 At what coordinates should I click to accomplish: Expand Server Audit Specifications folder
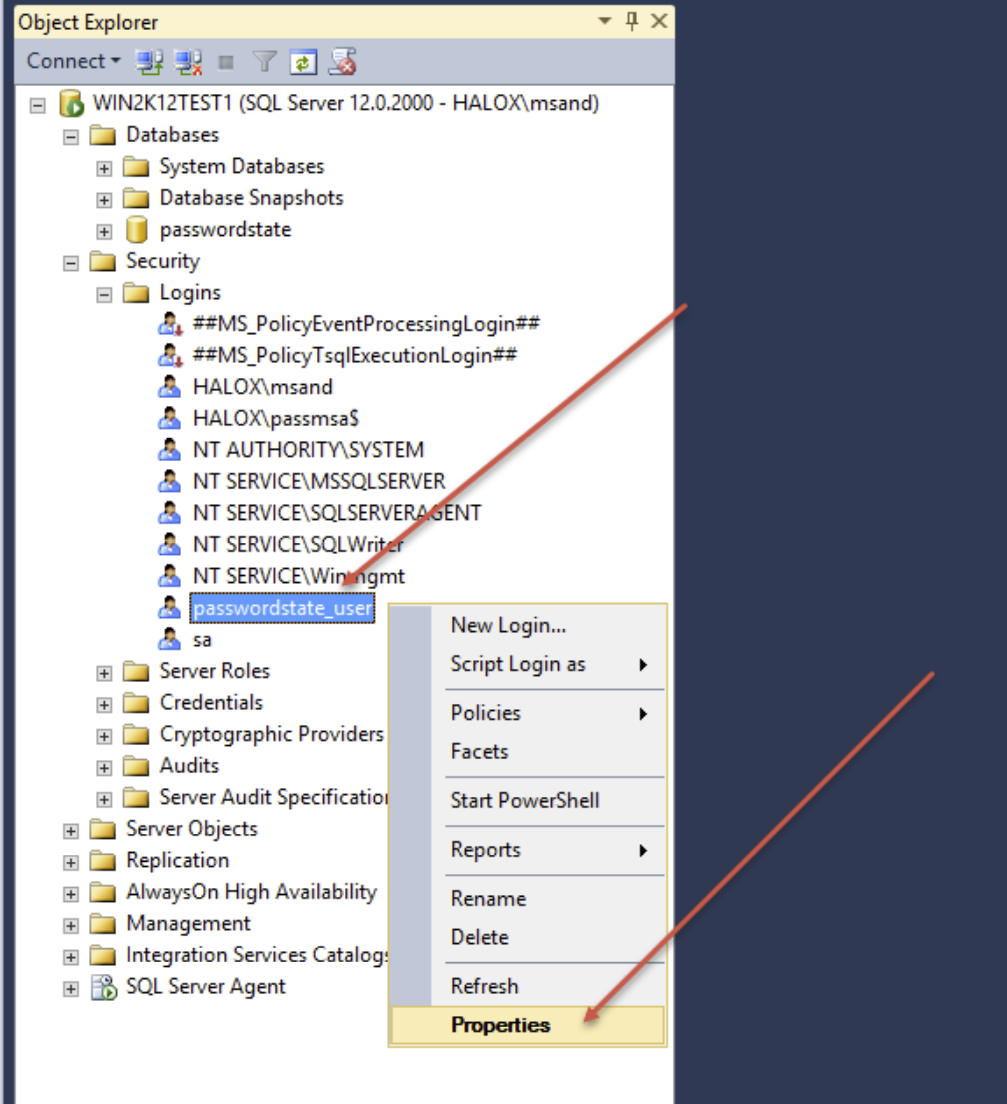pos(104,799)
